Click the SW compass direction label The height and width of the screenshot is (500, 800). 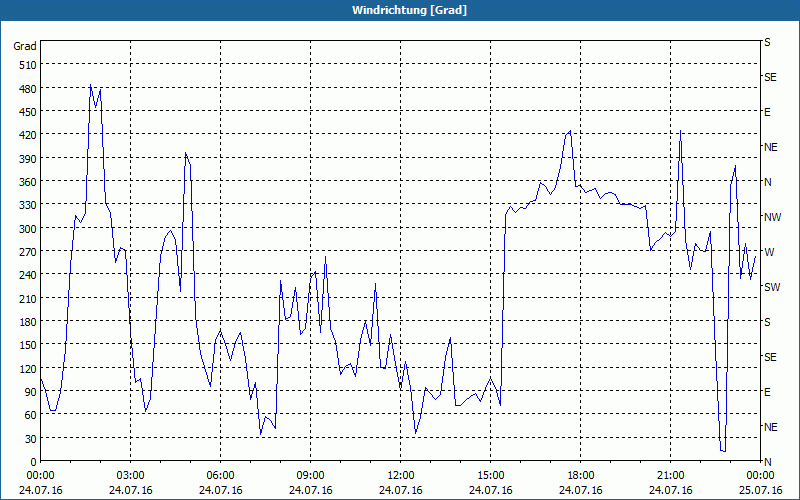coord(772,287)
